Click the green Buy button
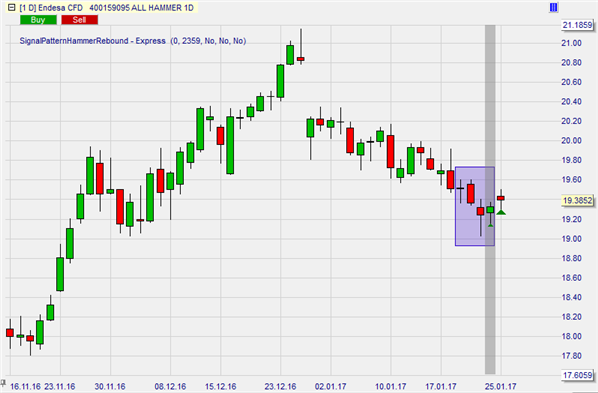The width and height of the screenshot is (598, 393). [x=38, y=20]
